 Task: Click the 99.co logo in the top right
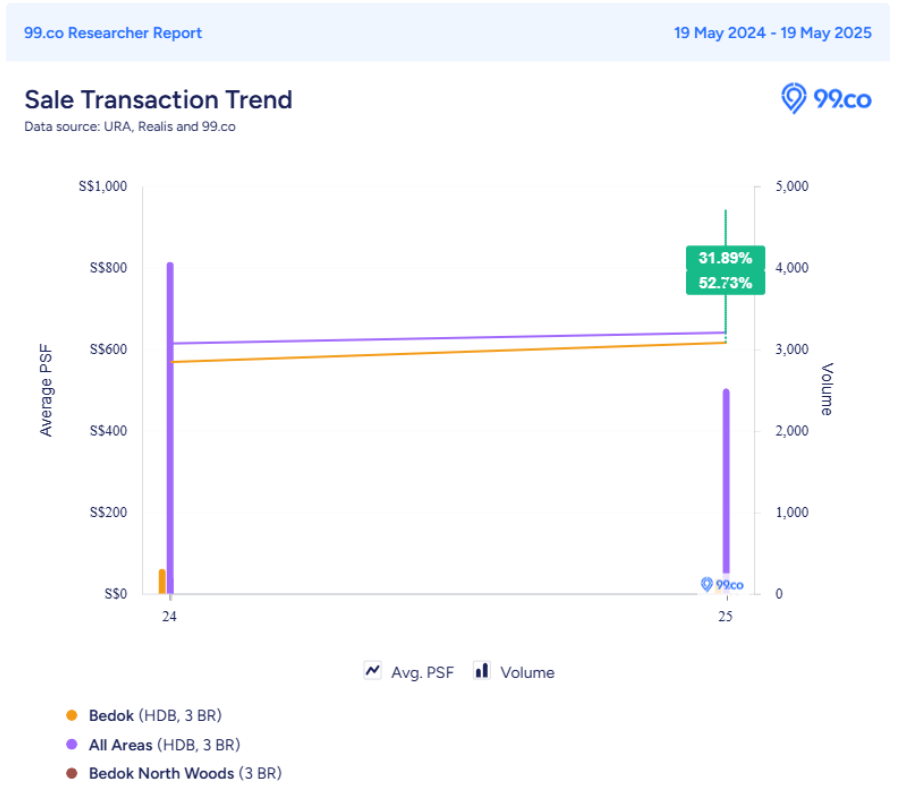coord(825,98)
